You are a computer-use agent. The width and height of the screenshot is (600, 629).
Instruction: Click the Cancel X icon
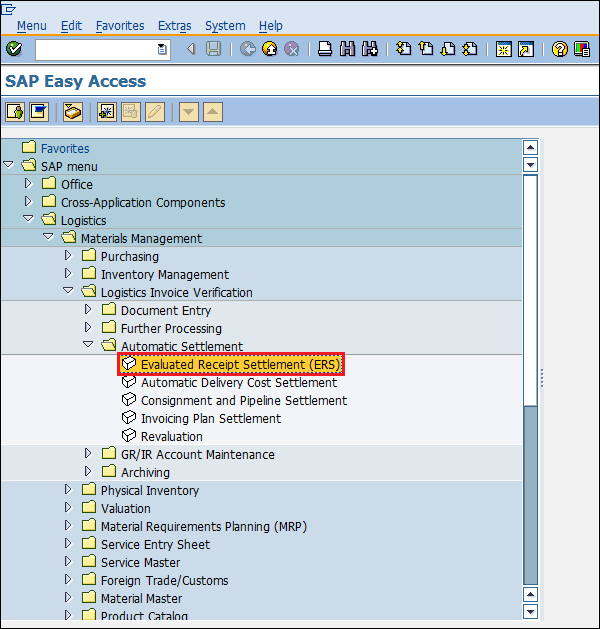pos(292,49)
